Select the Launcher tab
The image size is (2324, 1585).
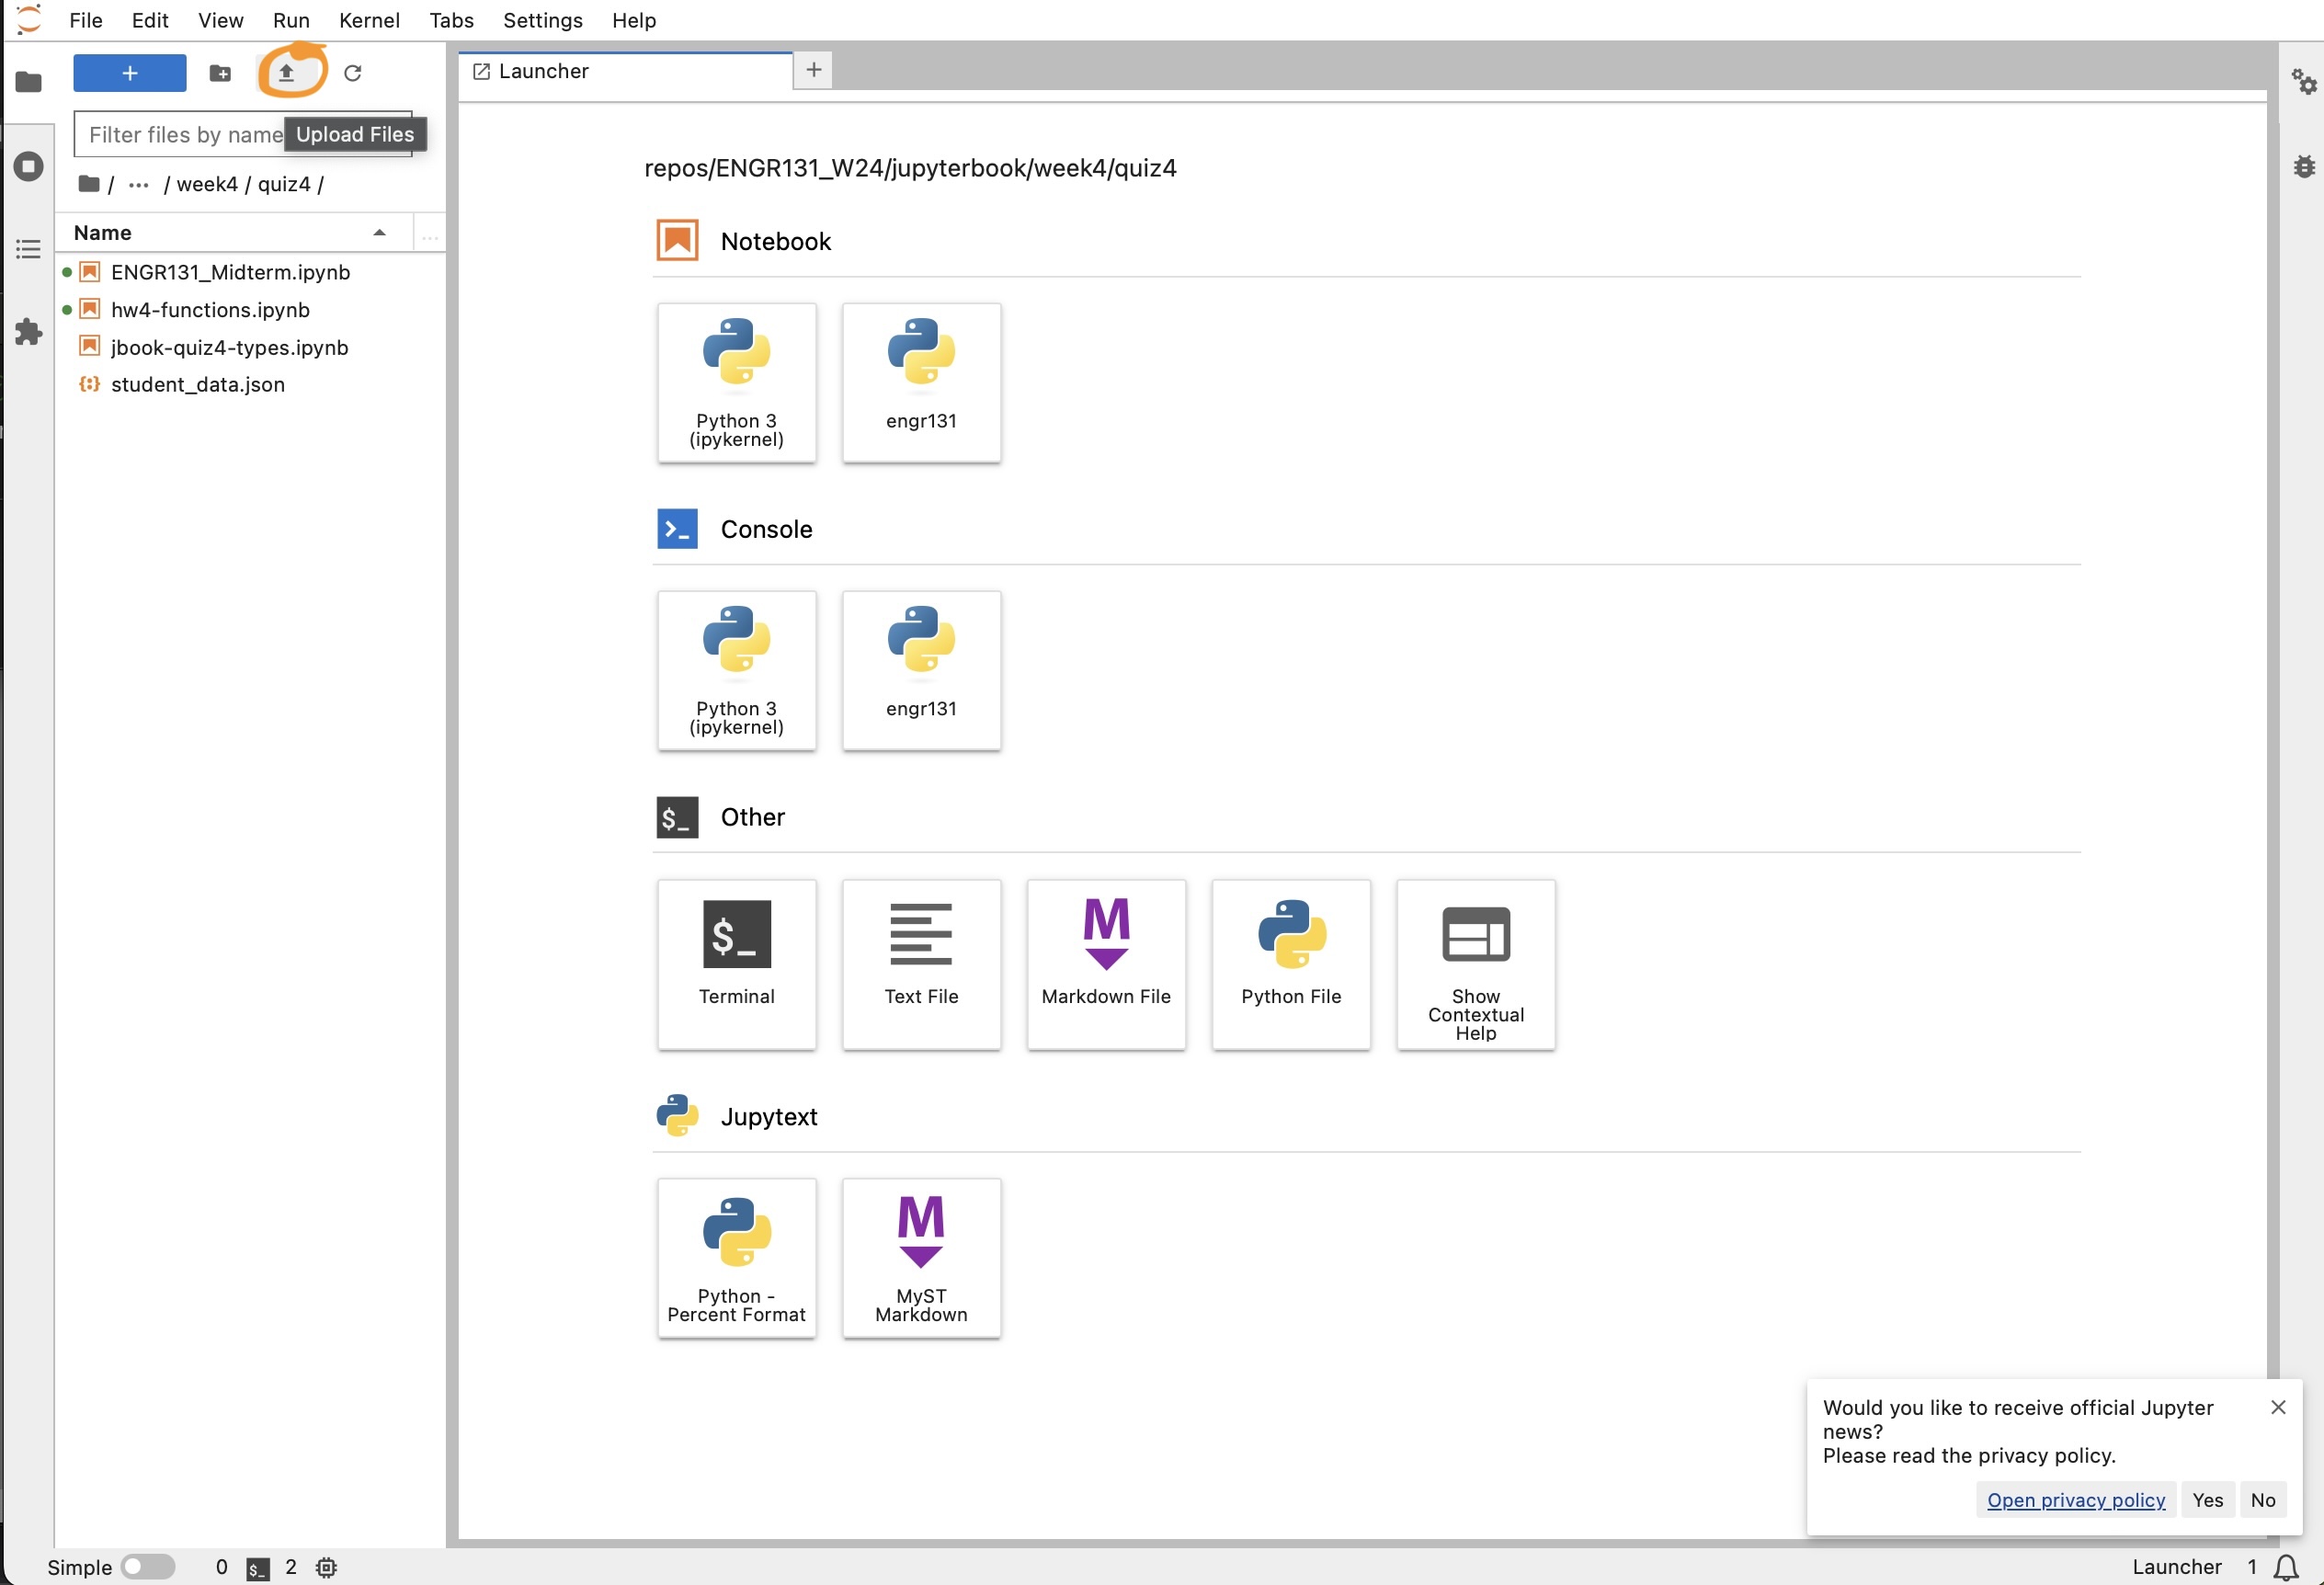(x=626, y=71)
